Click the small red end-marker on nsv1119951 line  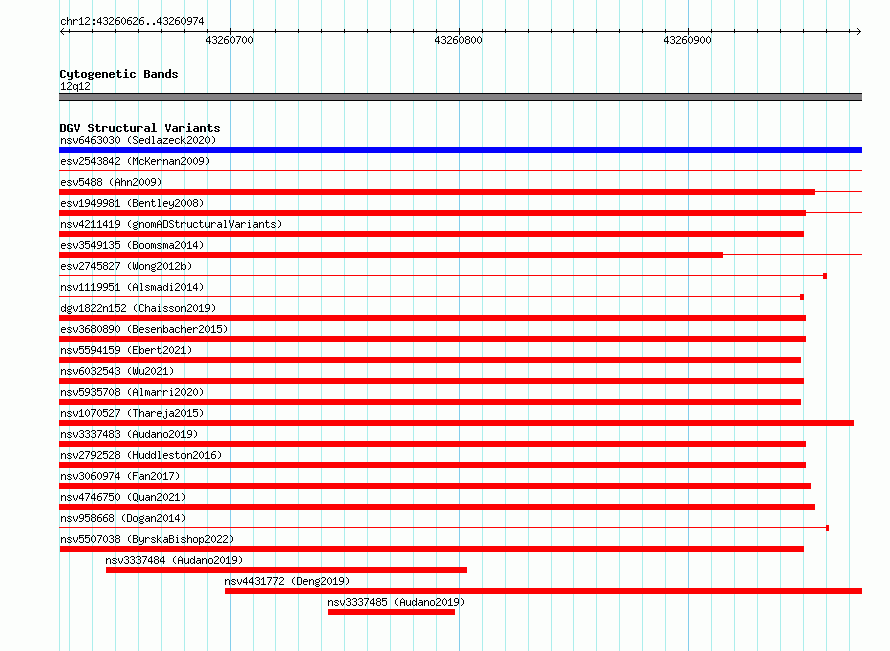pyautogui.click(x=802, y=297)
